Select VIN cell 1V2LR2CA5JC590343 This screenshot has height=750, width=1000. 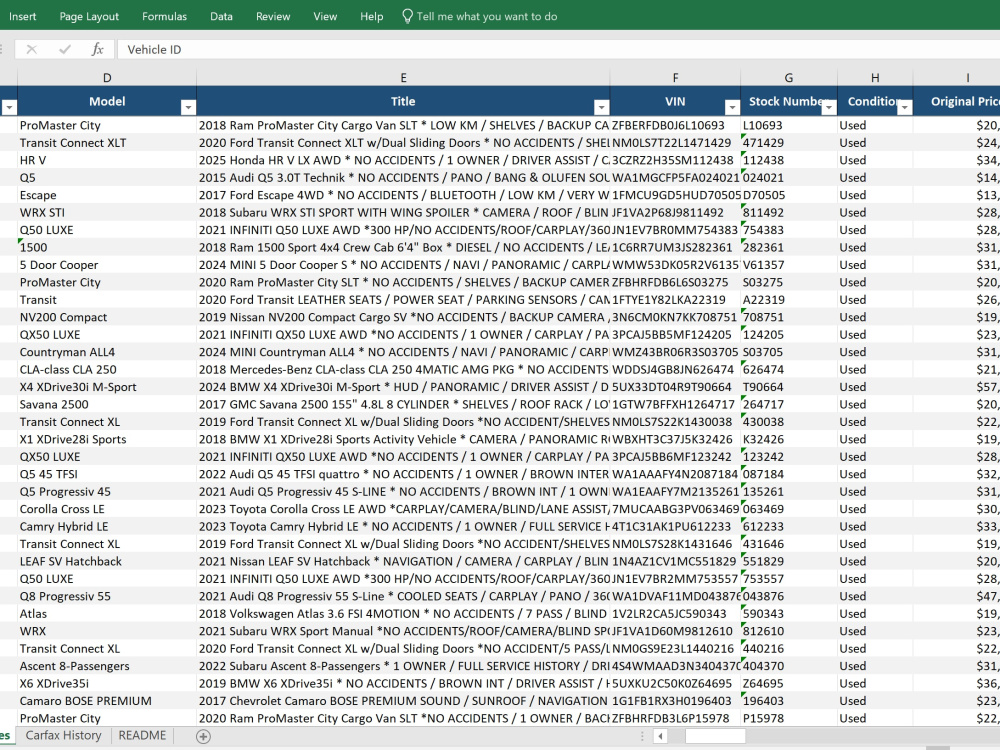tap(675, 614)
